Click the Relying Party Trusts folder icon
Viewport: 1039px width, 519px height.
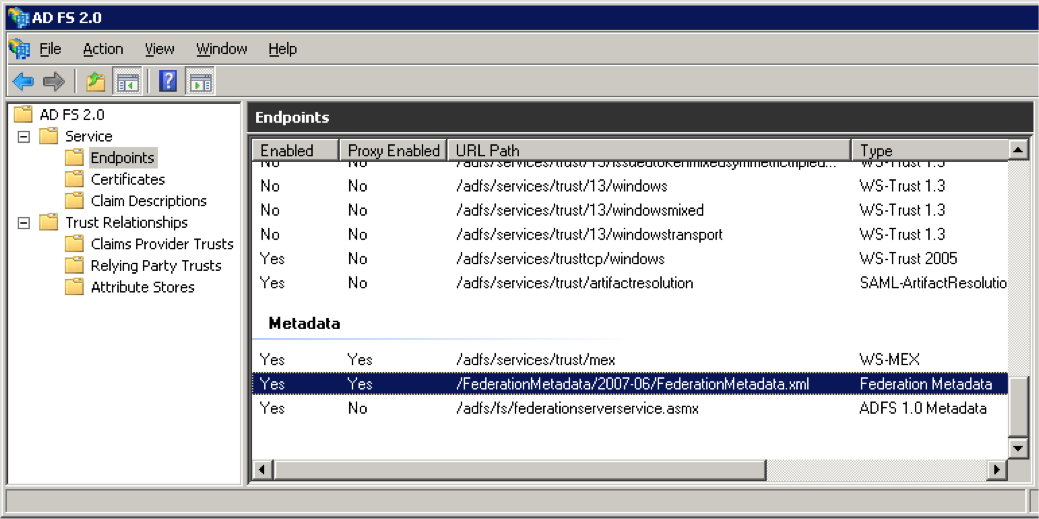(74, 265)
